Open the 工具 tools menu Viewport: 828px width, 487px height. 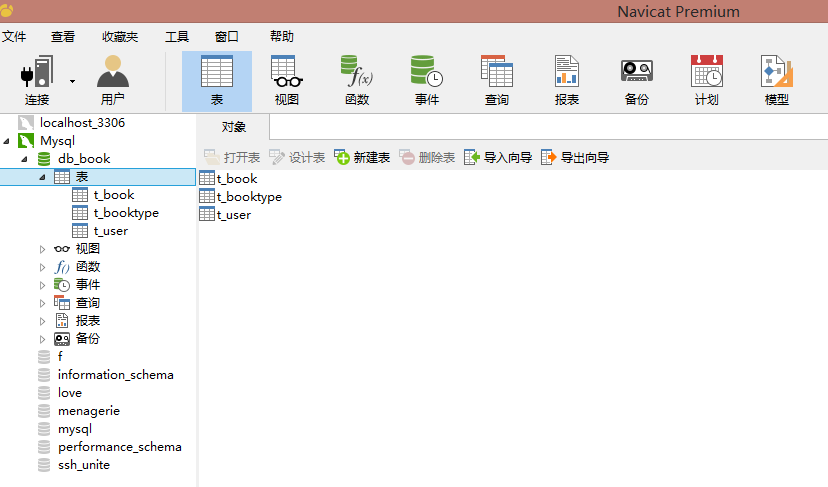tap(177, 36)
